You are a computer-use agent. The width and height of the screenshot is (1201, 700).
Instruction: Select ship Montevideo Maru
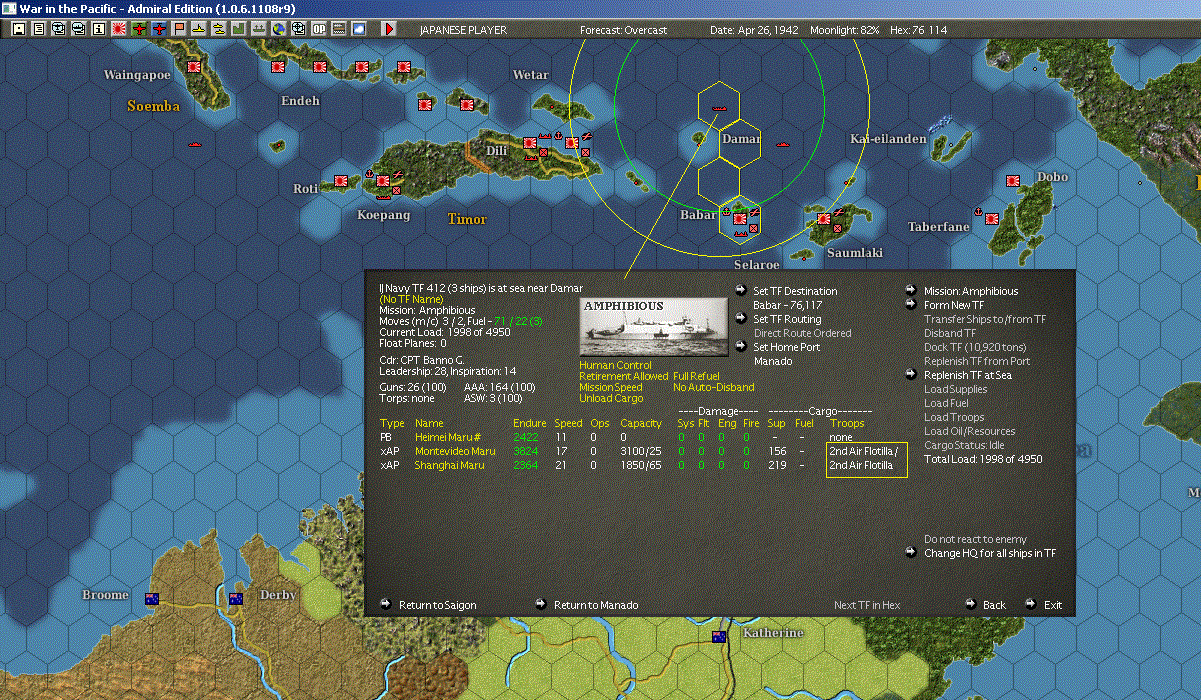pos(455,451)
